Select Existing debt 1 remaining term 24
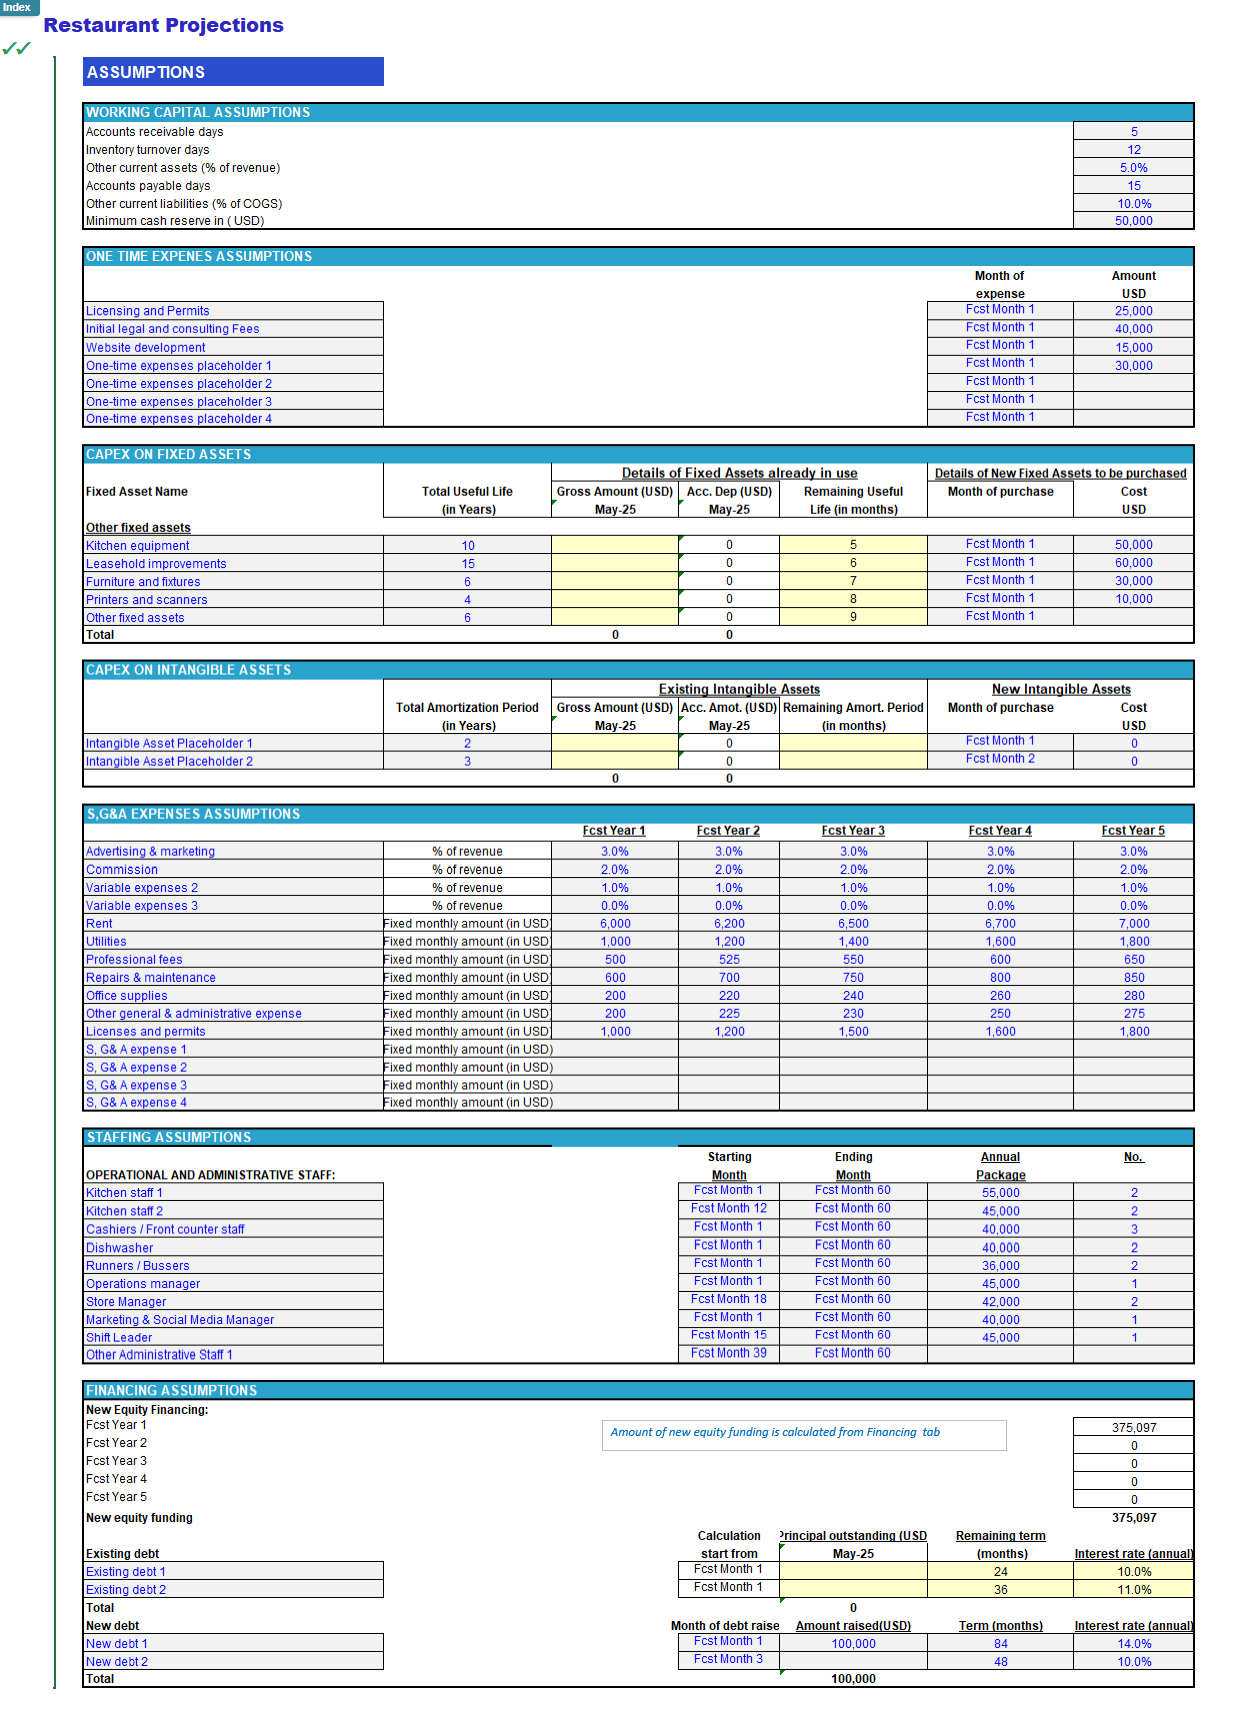1244x1722 pixels. point(1000,1572)
